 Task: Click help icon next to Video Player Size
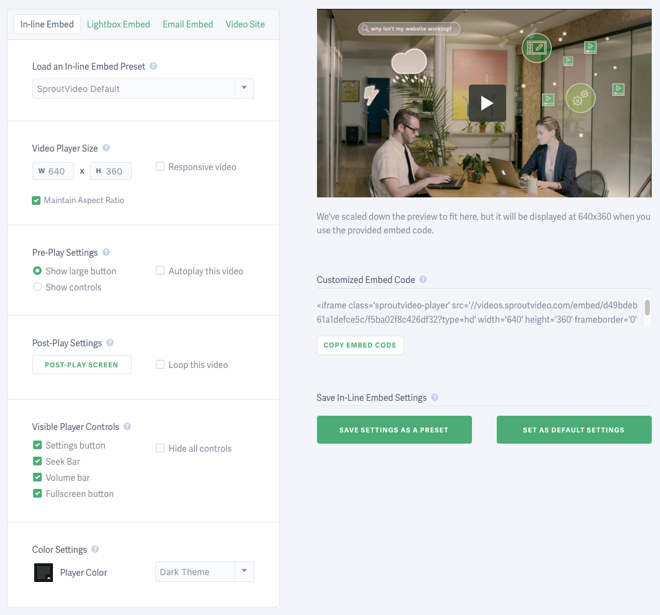coord(106,148)
